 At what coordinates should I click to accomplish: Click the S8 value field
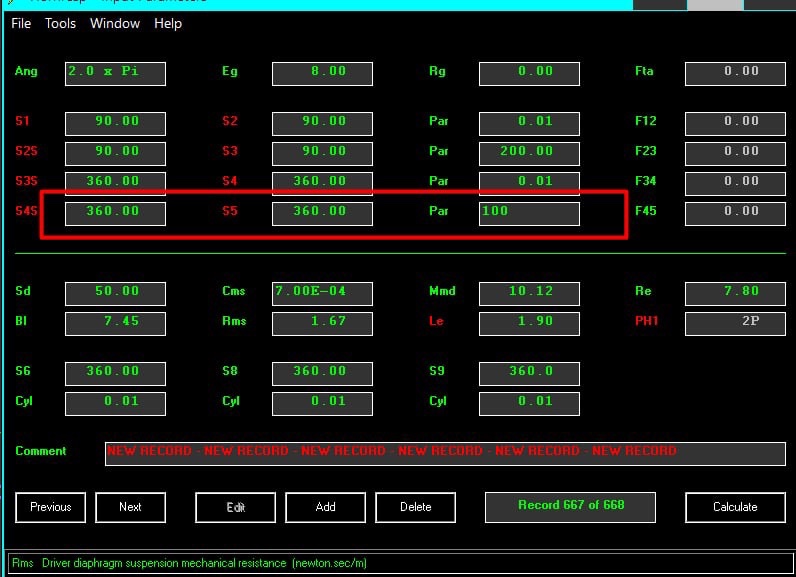point(322,374)
